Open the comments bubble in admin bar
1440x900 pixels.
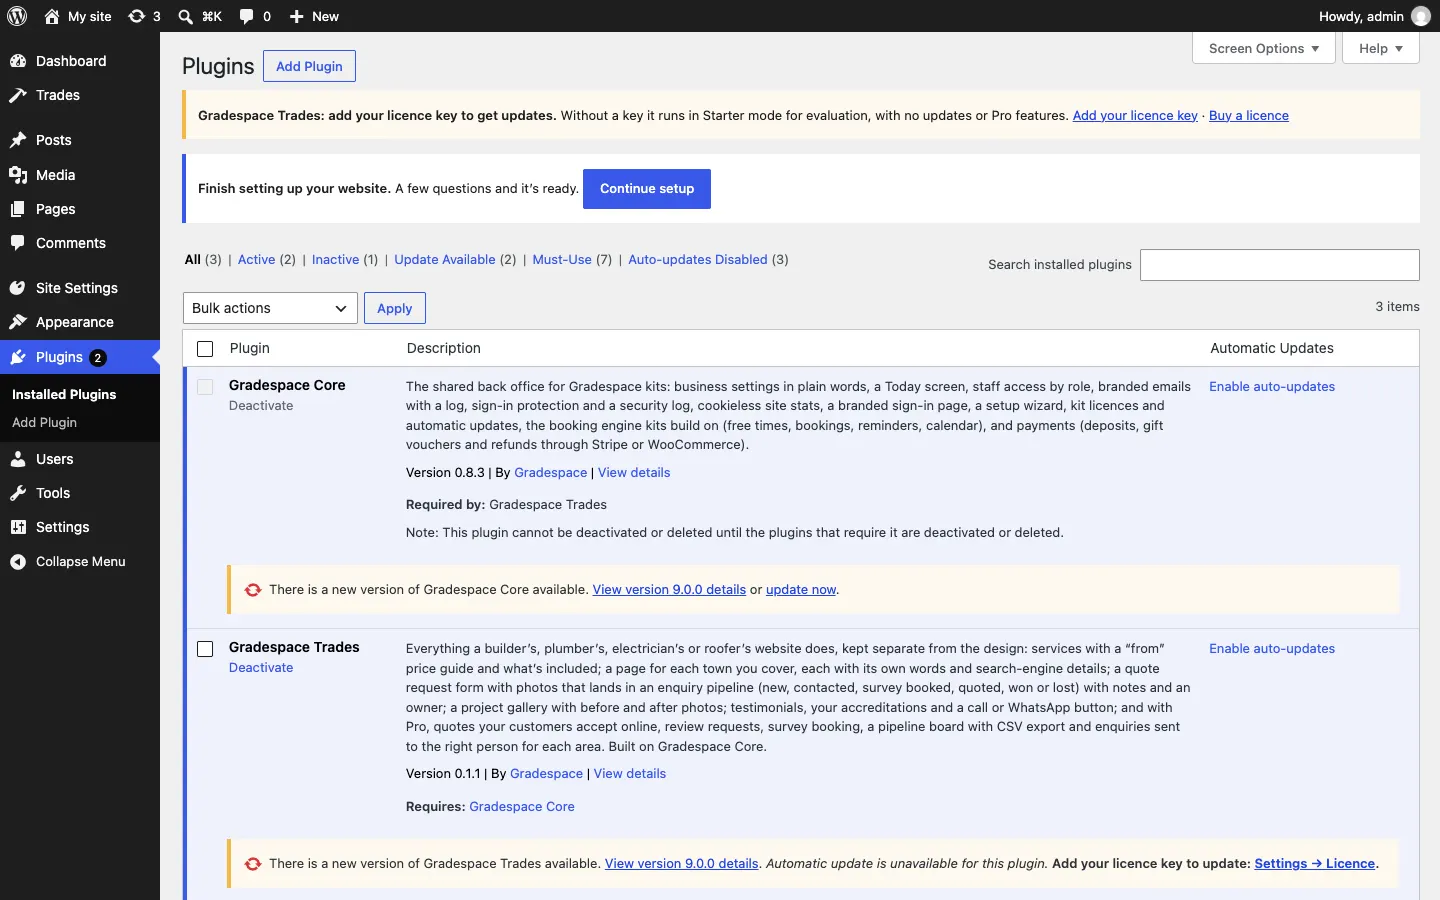coord(247,16)
